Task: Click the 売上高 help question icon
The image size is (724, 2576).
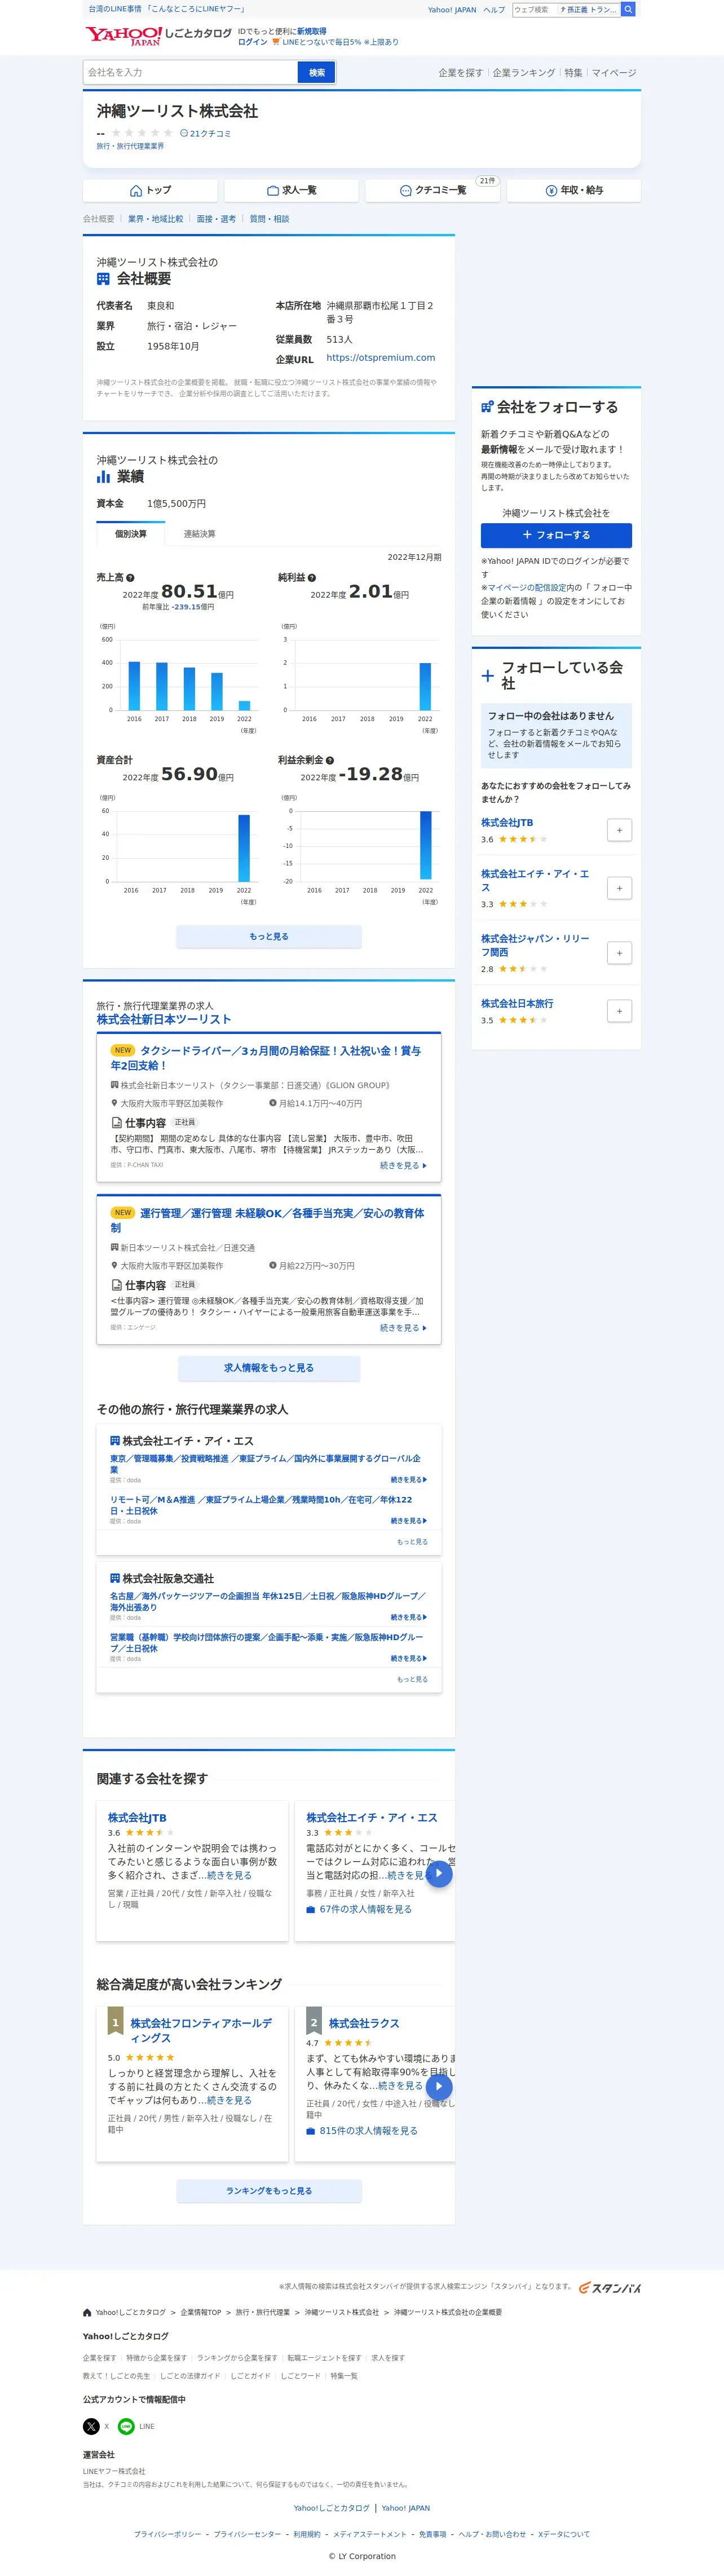Action: [x=130, y=578]
